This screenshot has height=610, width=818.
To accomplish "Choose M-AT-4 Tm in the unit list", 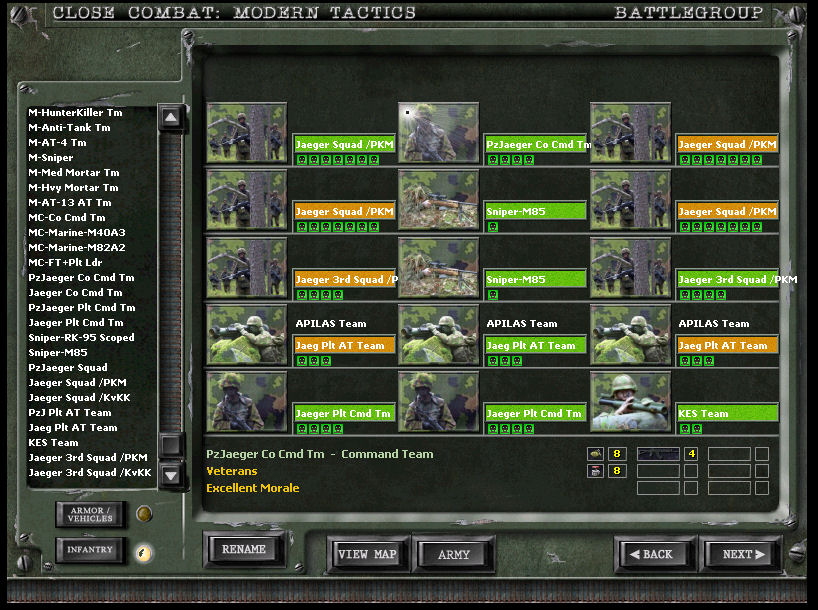I will point(57,143).
